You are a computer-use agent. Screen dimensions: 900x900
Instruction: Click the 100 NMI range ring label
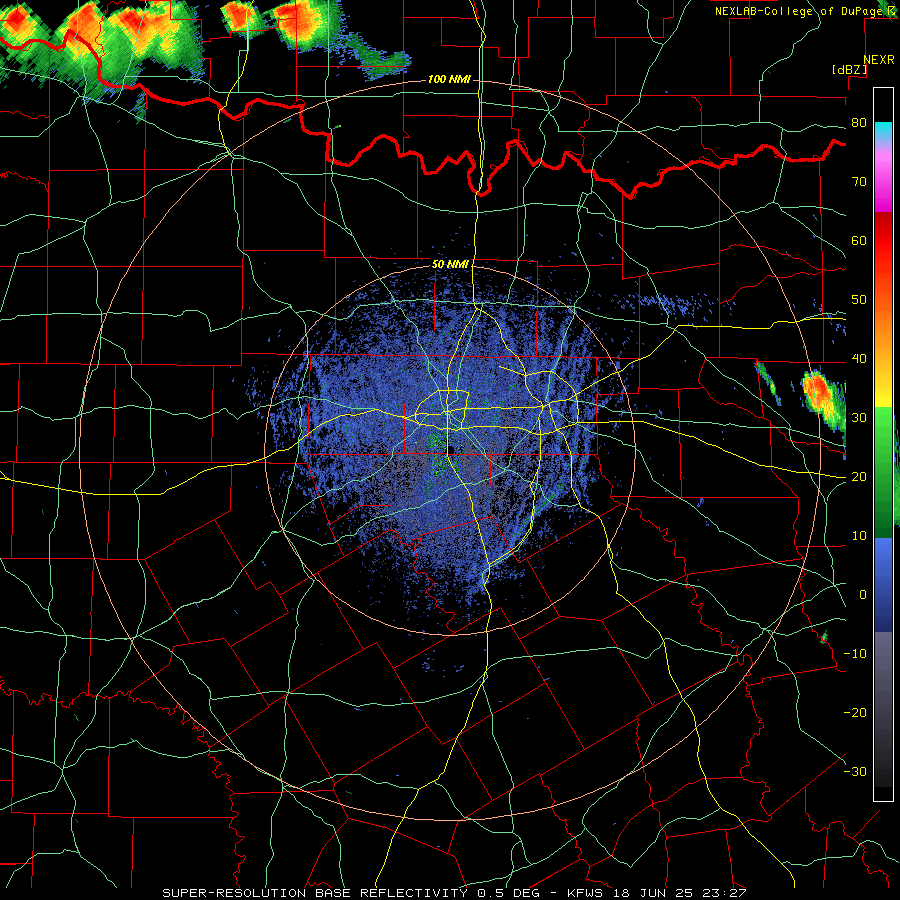[449, 79]
